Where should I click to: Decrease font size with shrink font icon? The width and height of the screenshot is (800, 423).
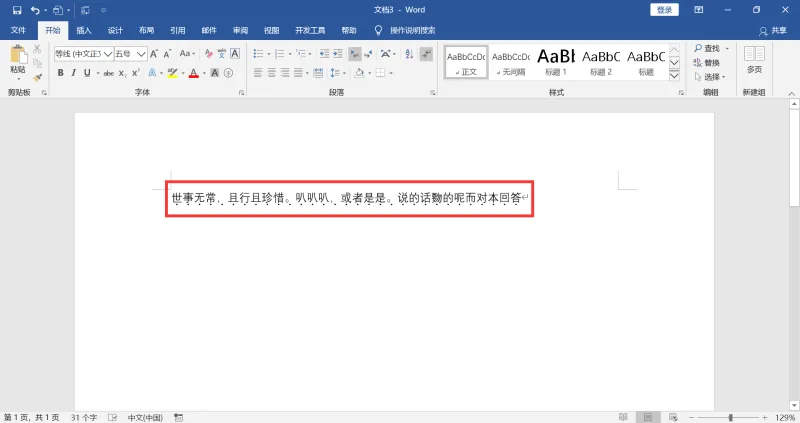(167, 54)
